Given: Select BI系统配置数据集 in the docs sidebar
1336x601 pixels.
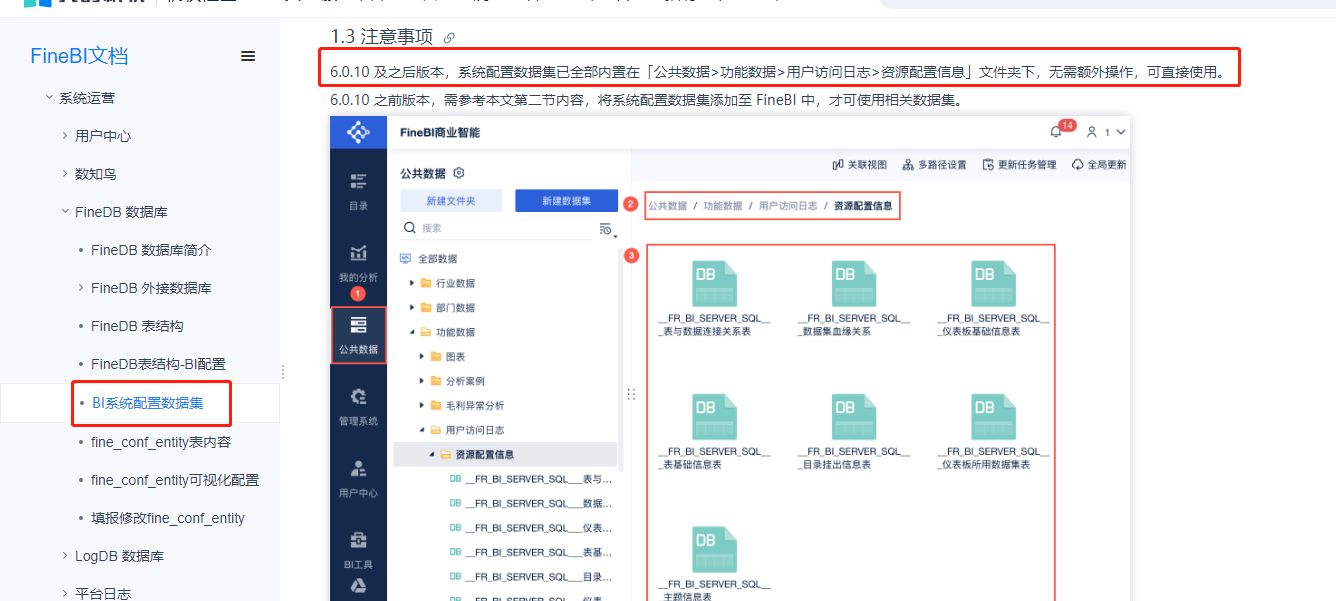Looking at the screenshot, I should click(x=148, y=403).
